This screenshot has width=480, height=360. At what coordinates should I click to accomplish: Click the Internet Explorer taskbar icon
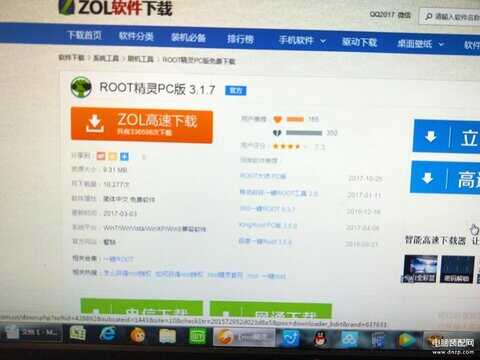pyautogui.click(x=107, y=334)
